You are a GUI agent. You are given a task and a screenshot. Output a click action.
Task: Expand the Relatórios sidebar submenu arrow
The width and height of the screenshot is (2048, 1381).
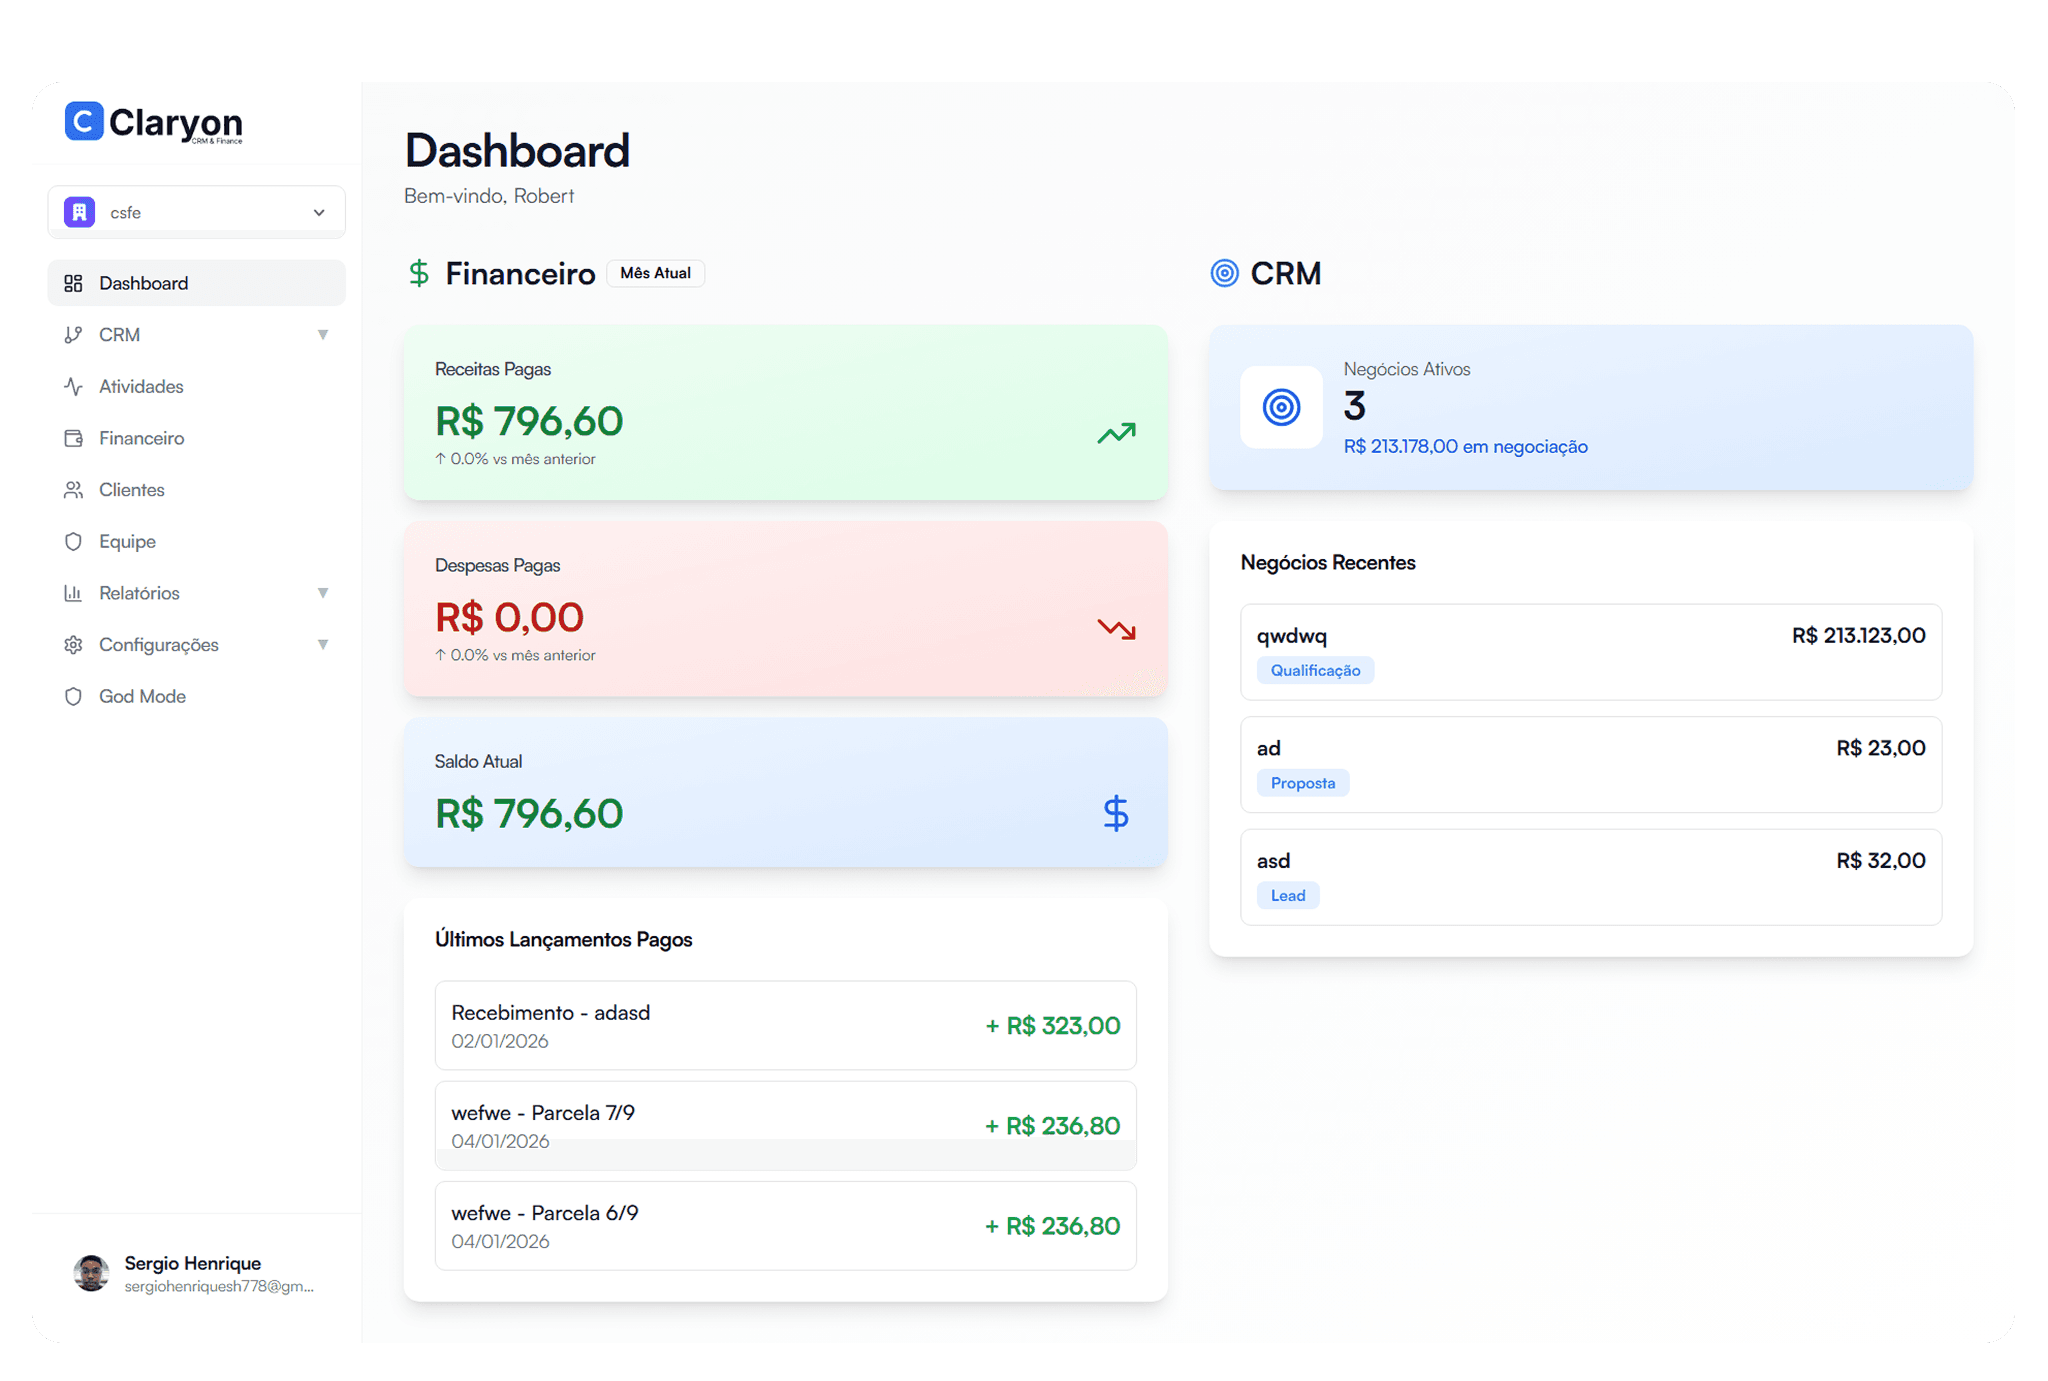click(x=322, y=593)
